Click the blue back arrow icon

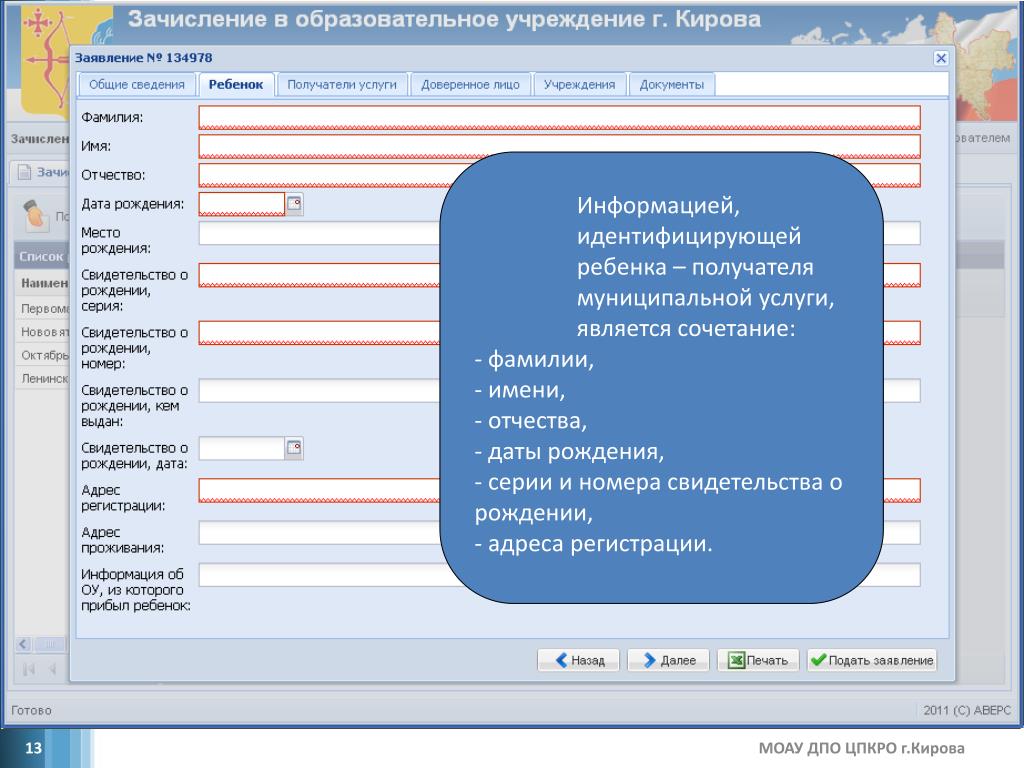pos(561,660)
